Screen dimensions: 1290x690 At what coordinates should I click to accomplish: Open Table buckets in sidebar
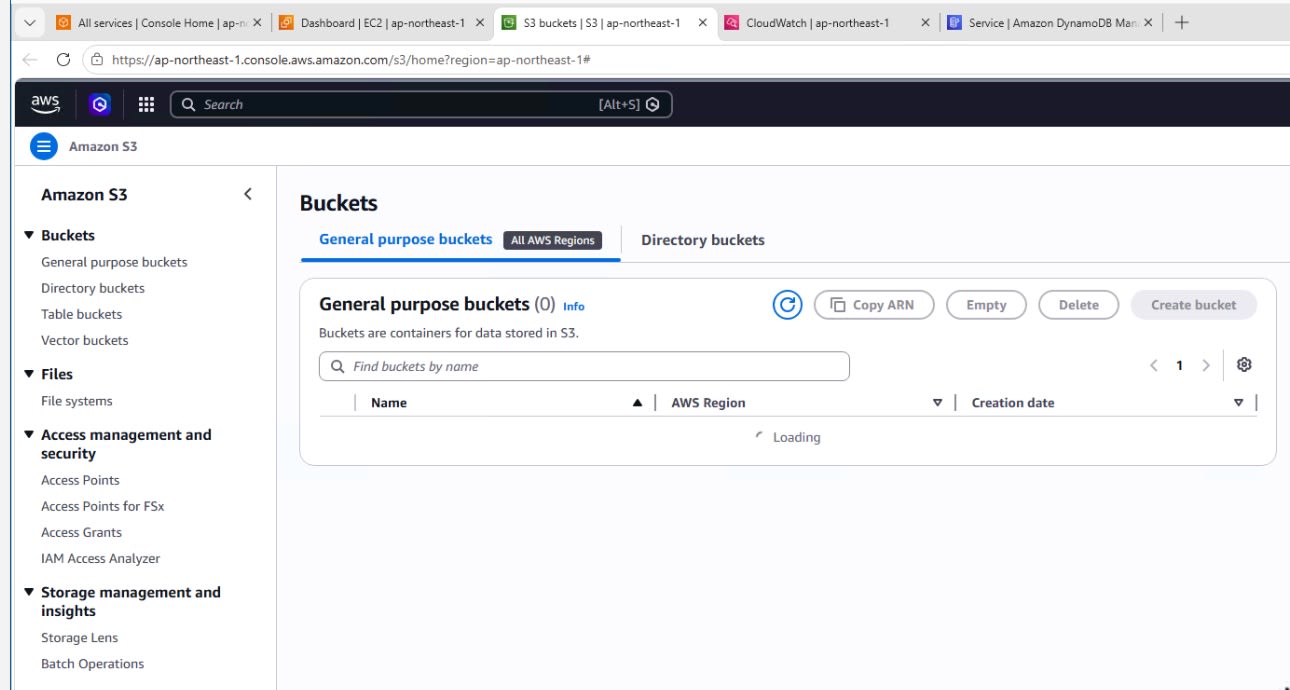tap(81, 314)
